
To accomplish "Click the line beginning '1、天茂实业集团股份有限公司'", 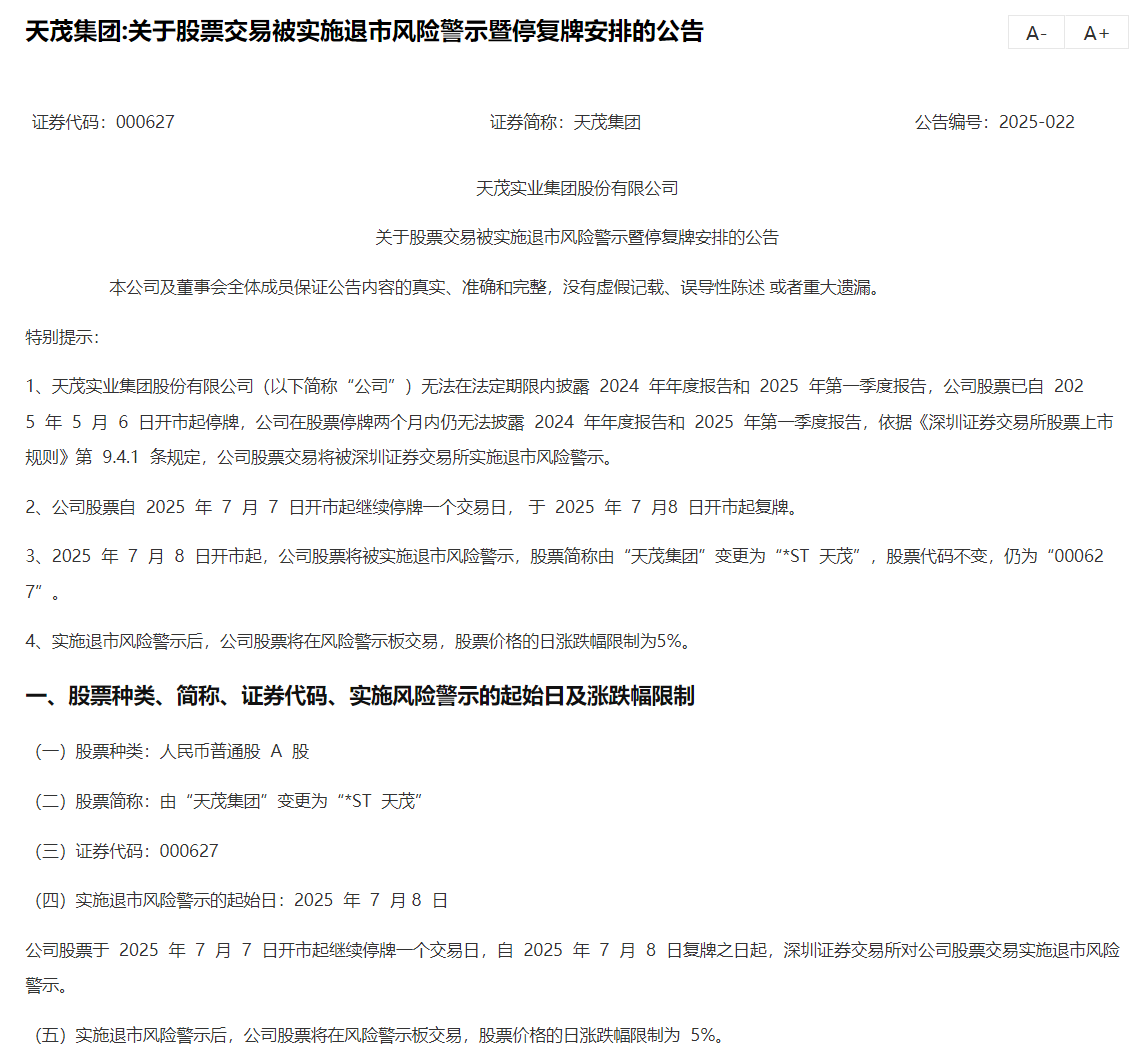I will point(570,422).
